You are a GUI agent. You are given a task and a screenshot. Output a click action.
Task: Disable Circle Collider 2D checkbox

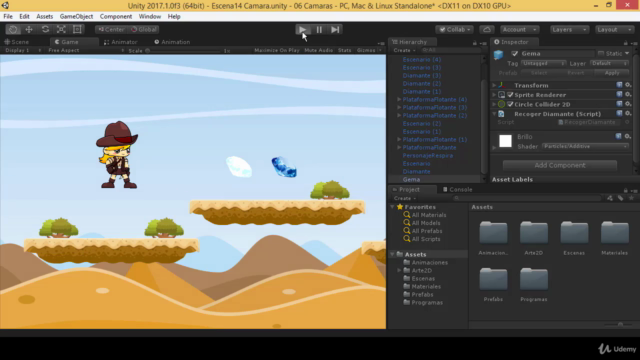pyautogui.click(x=510, y=104)
